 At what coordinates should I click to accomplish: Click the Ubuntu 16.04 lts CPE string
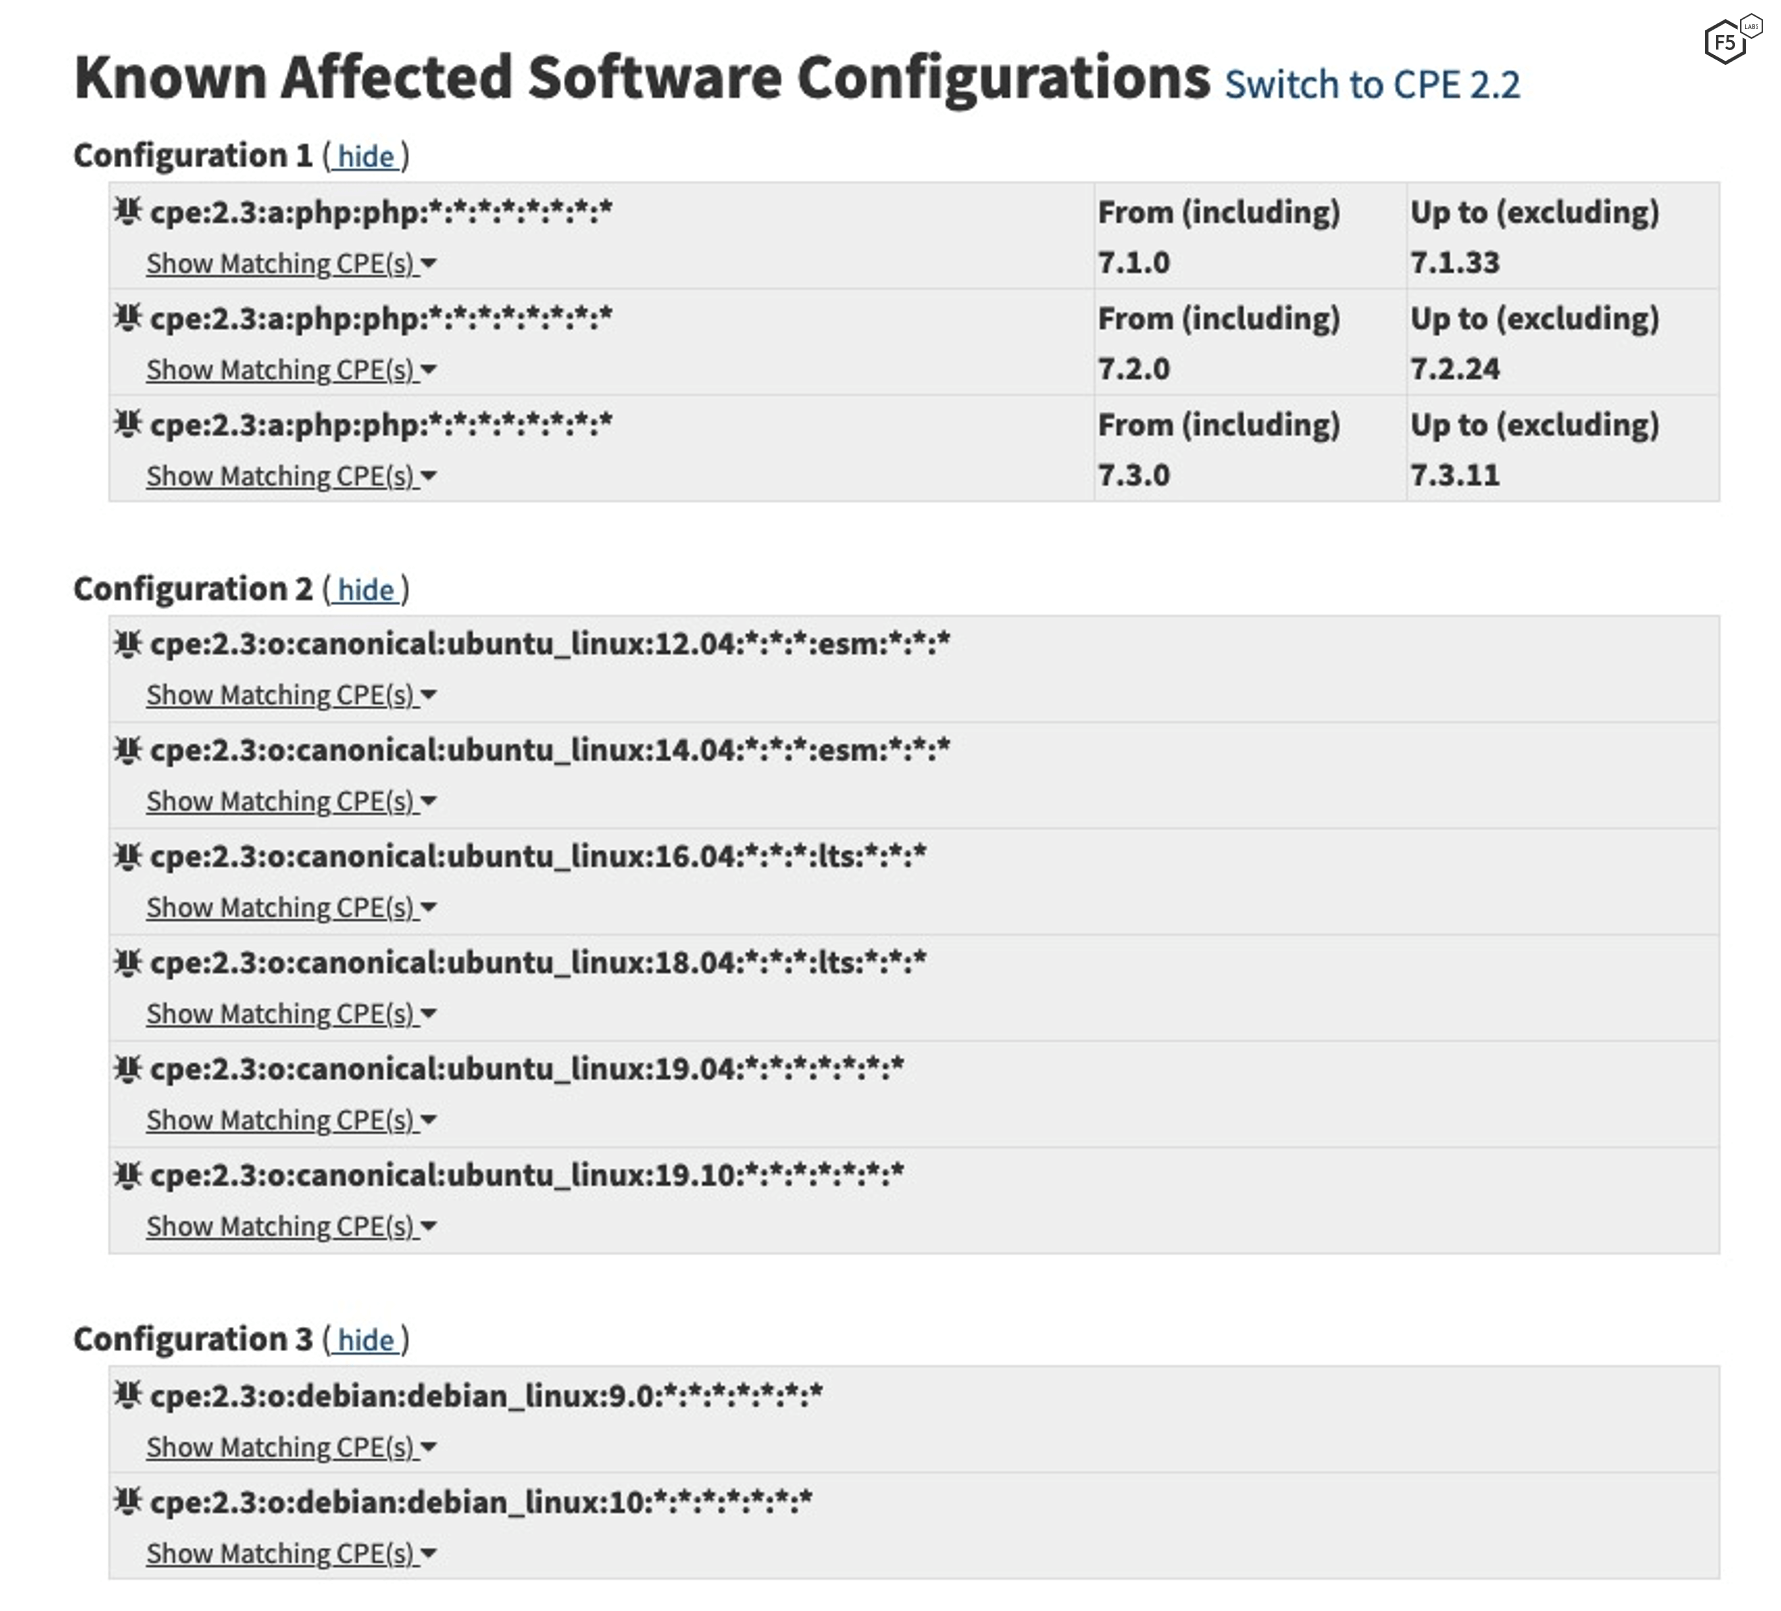(538, 857)
